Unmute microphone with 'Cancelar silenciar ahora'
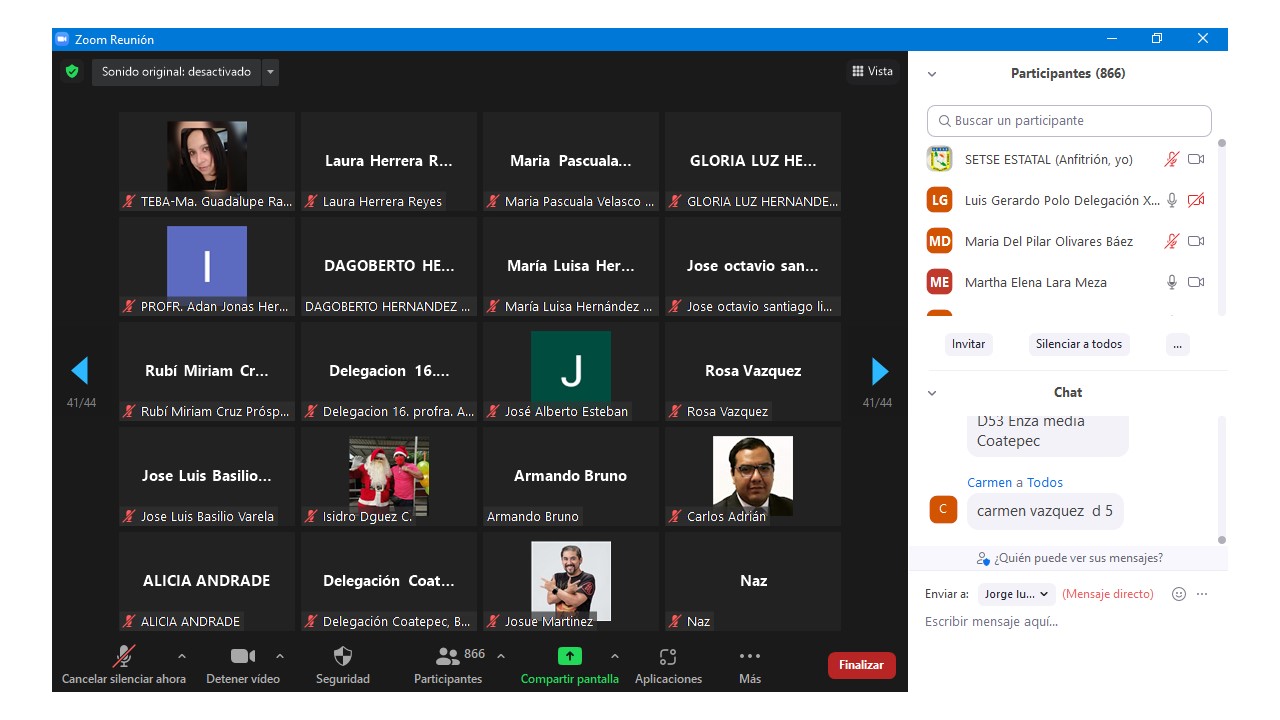Image resolution: width=1280 pixels, height=720 pixels. pyautogui.click(x=124, y=665)
